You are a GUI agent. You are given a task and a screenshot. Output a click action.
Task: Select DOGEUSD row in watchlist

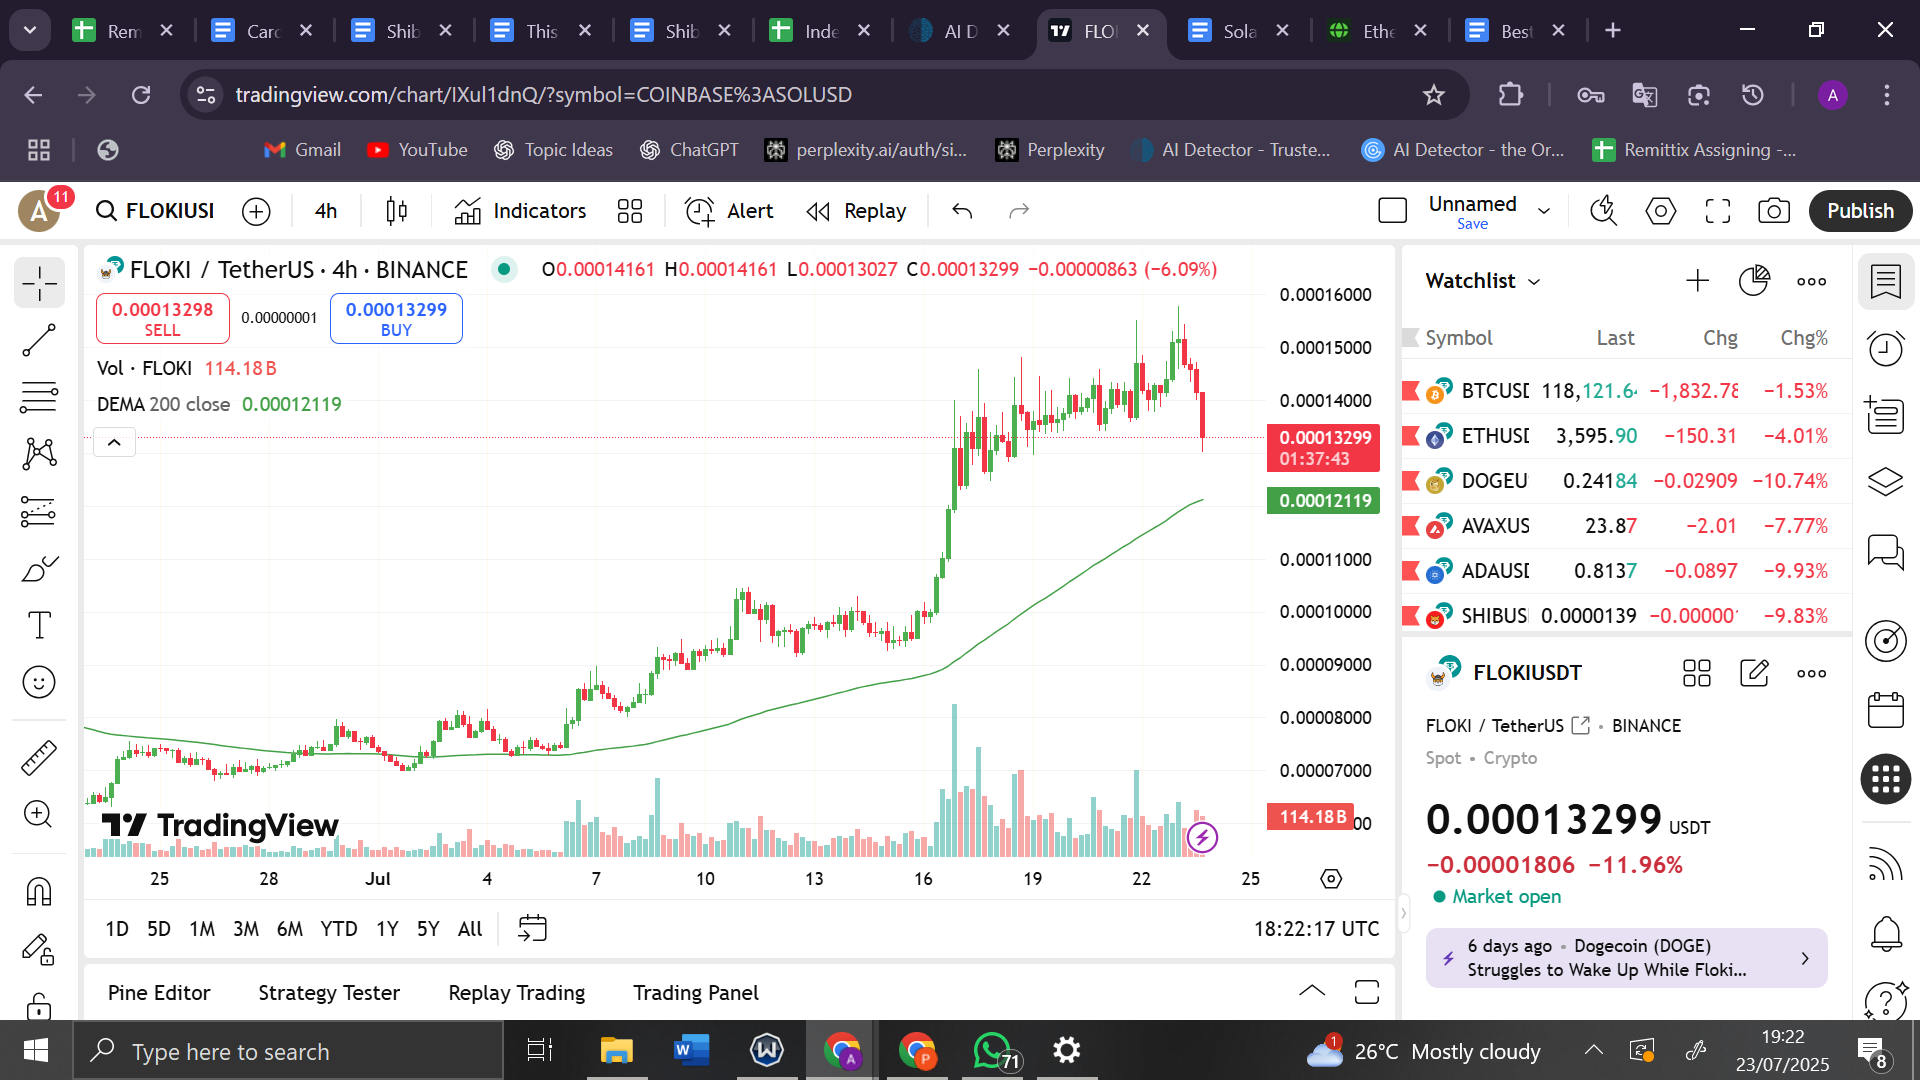[x=1626, y=481]
